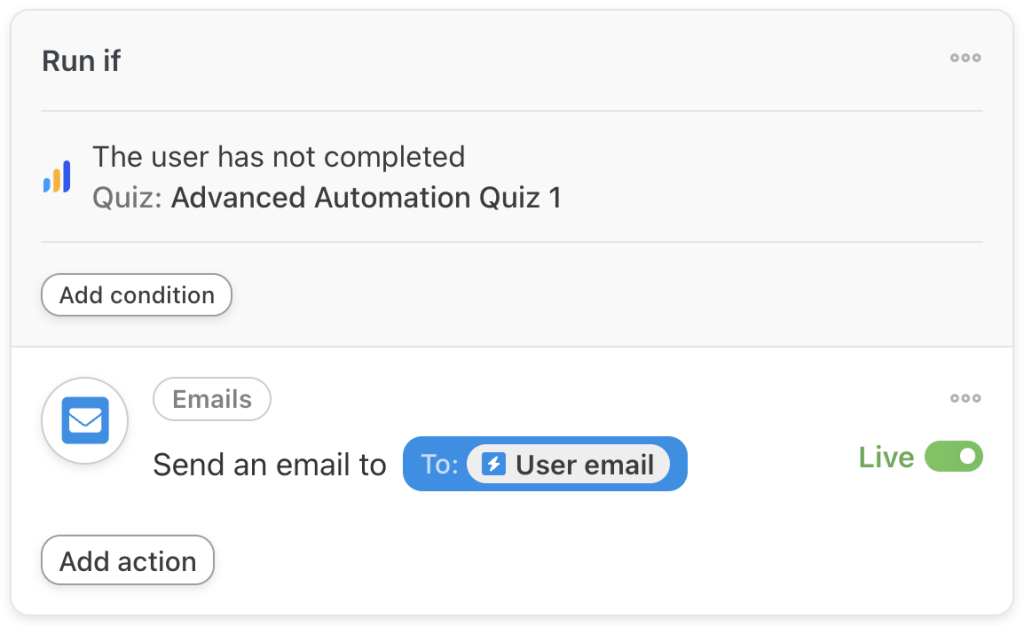Open the User email recipient selector
This screenshot has width=1024, height=626.
click(545, 463)
